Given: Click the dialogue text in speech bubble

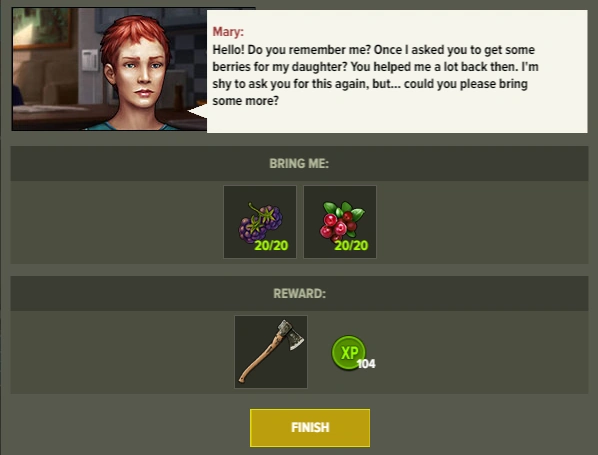Looking at the screenshot, I should pyautogui.click(x=375, y=75).
